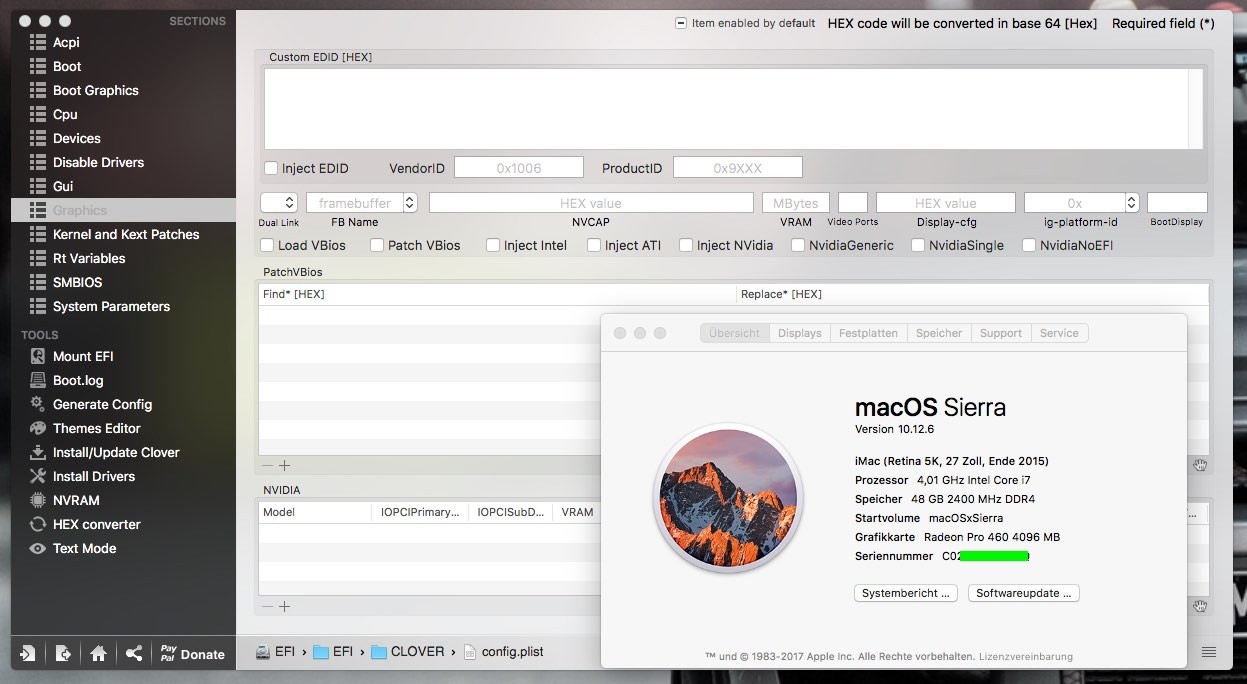Enable the NvidiaNoEFI checkbox
1247x684 pixels.
click(x=1029, y=245)
